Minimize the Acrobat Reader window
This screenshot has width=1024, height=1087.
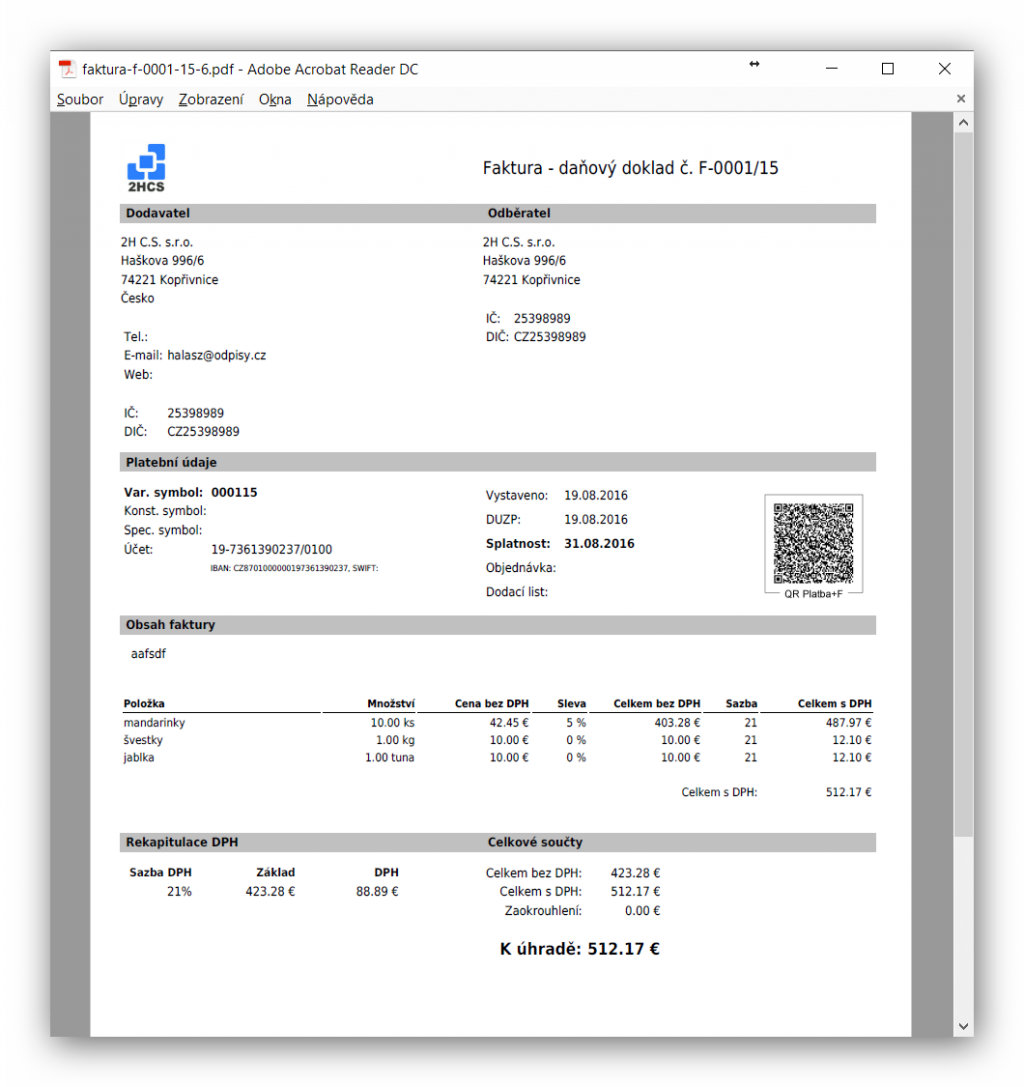click(831, 69)
